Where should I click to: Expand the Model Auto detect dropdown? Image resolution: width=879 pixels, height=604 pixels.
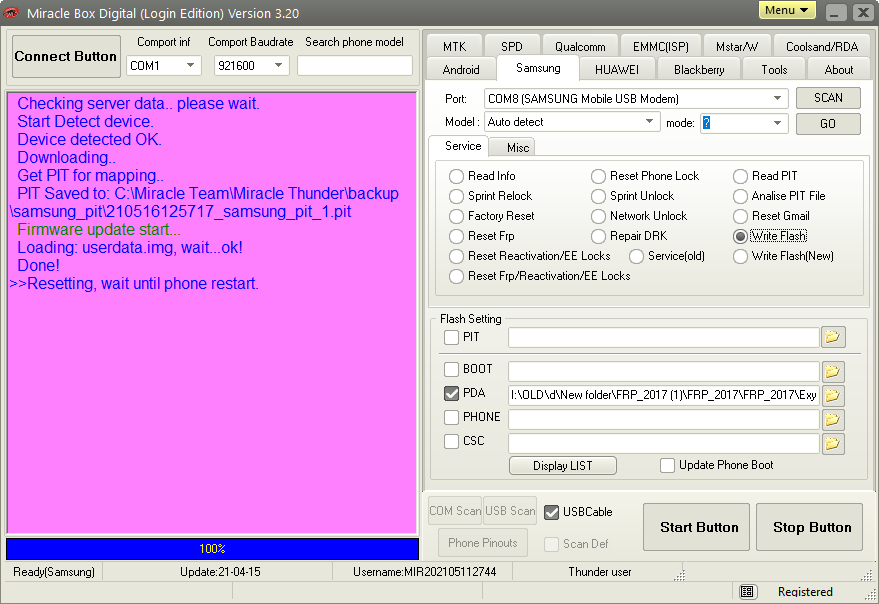pyautogui.click(x=649, y=122)
